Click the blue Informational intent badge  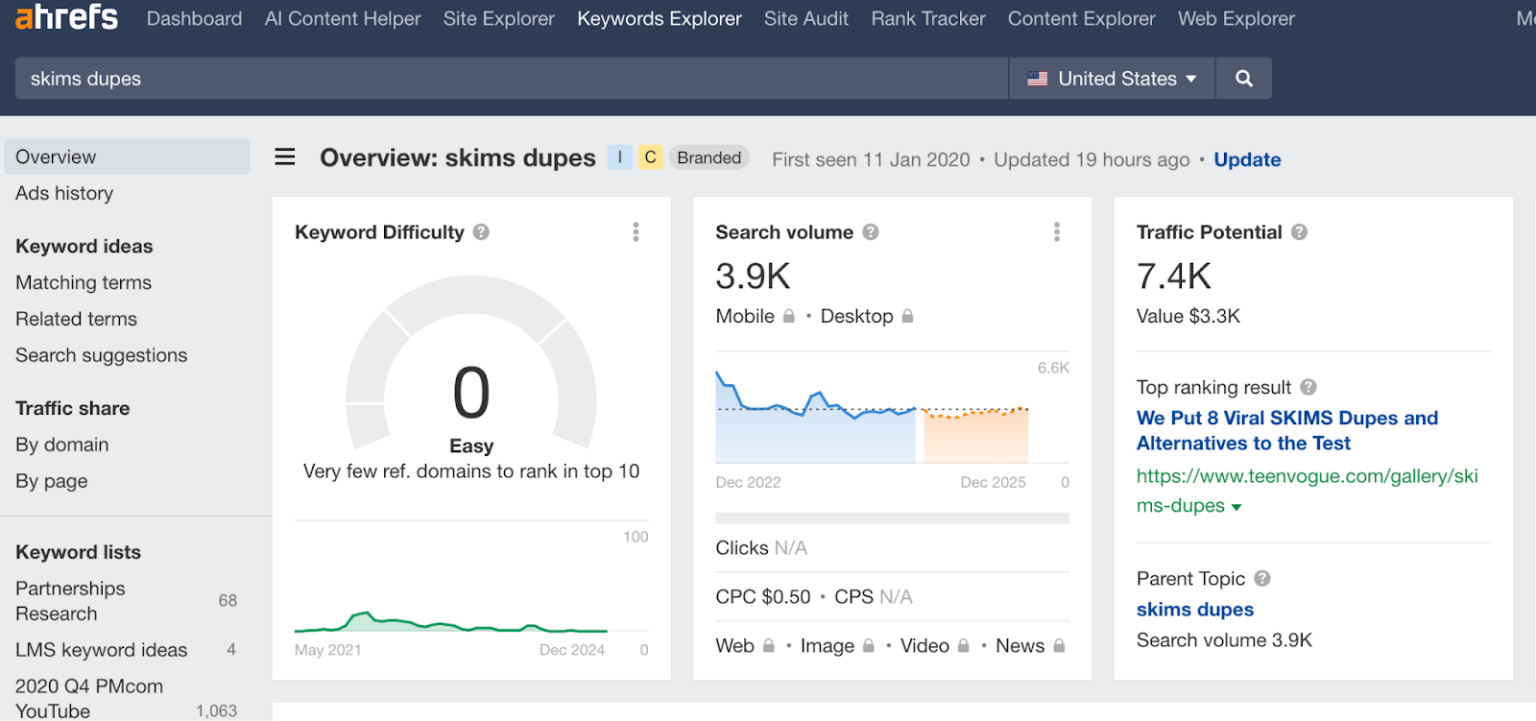pos(620,157)
